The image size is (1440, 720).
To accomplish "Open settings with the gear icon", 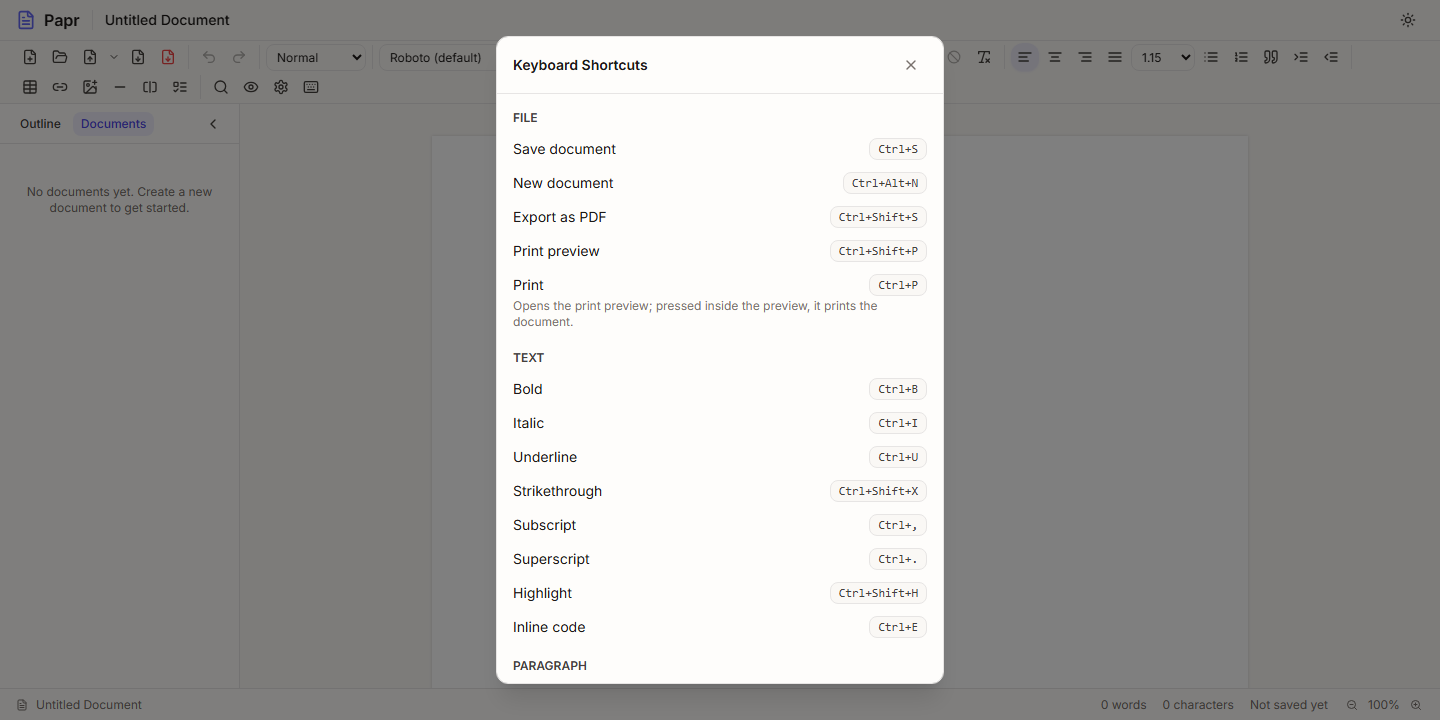I will 281,87.
